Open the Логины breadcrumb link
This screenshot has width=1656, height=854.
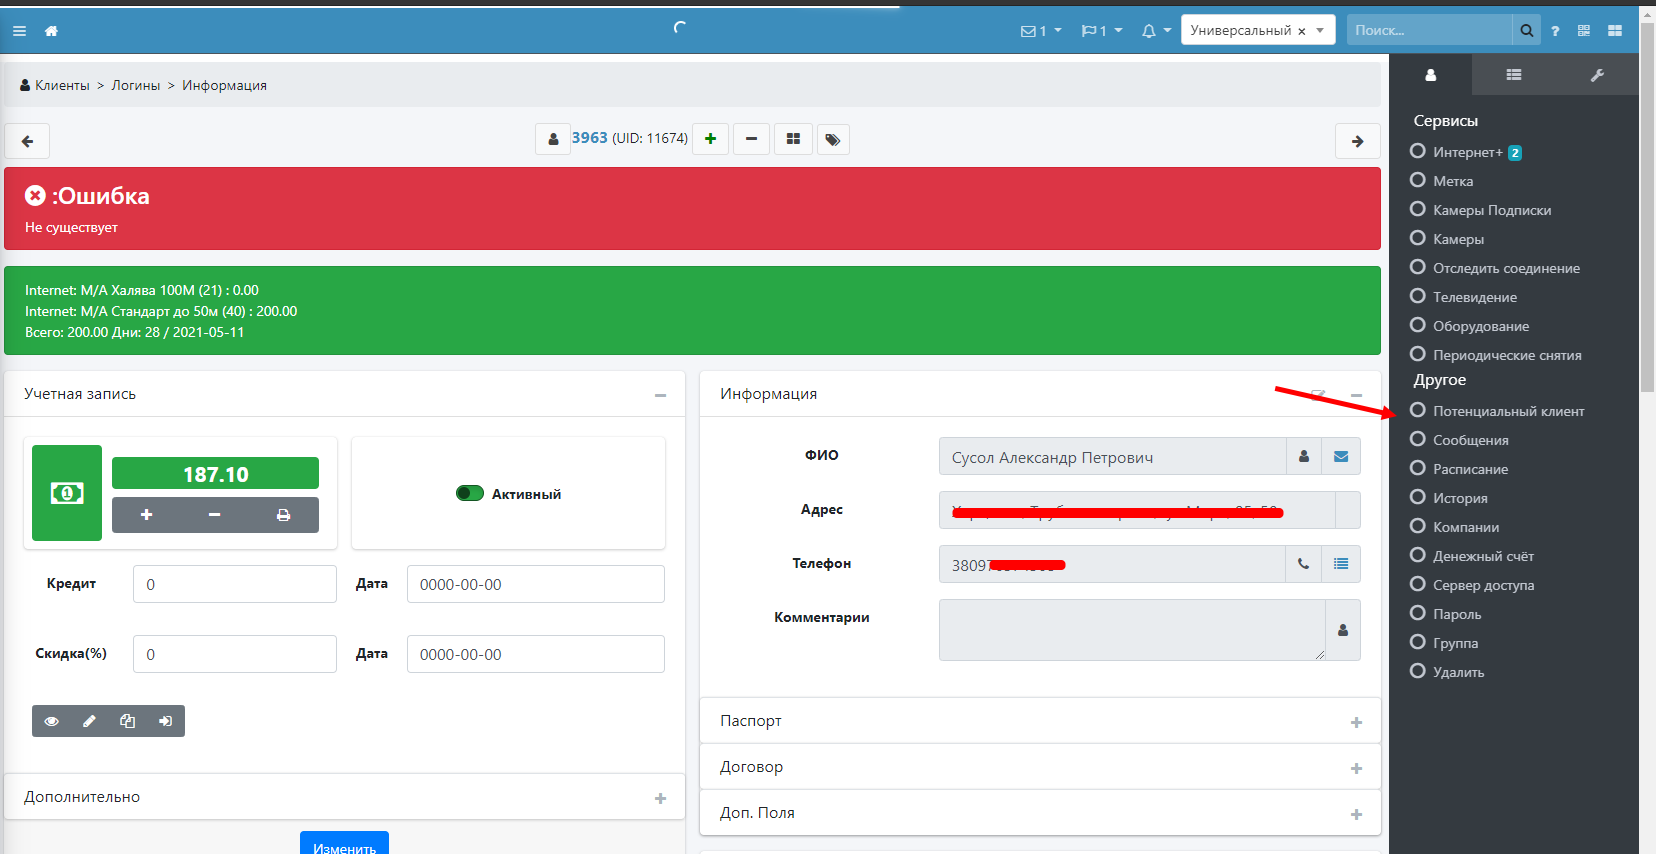[135, 86]
